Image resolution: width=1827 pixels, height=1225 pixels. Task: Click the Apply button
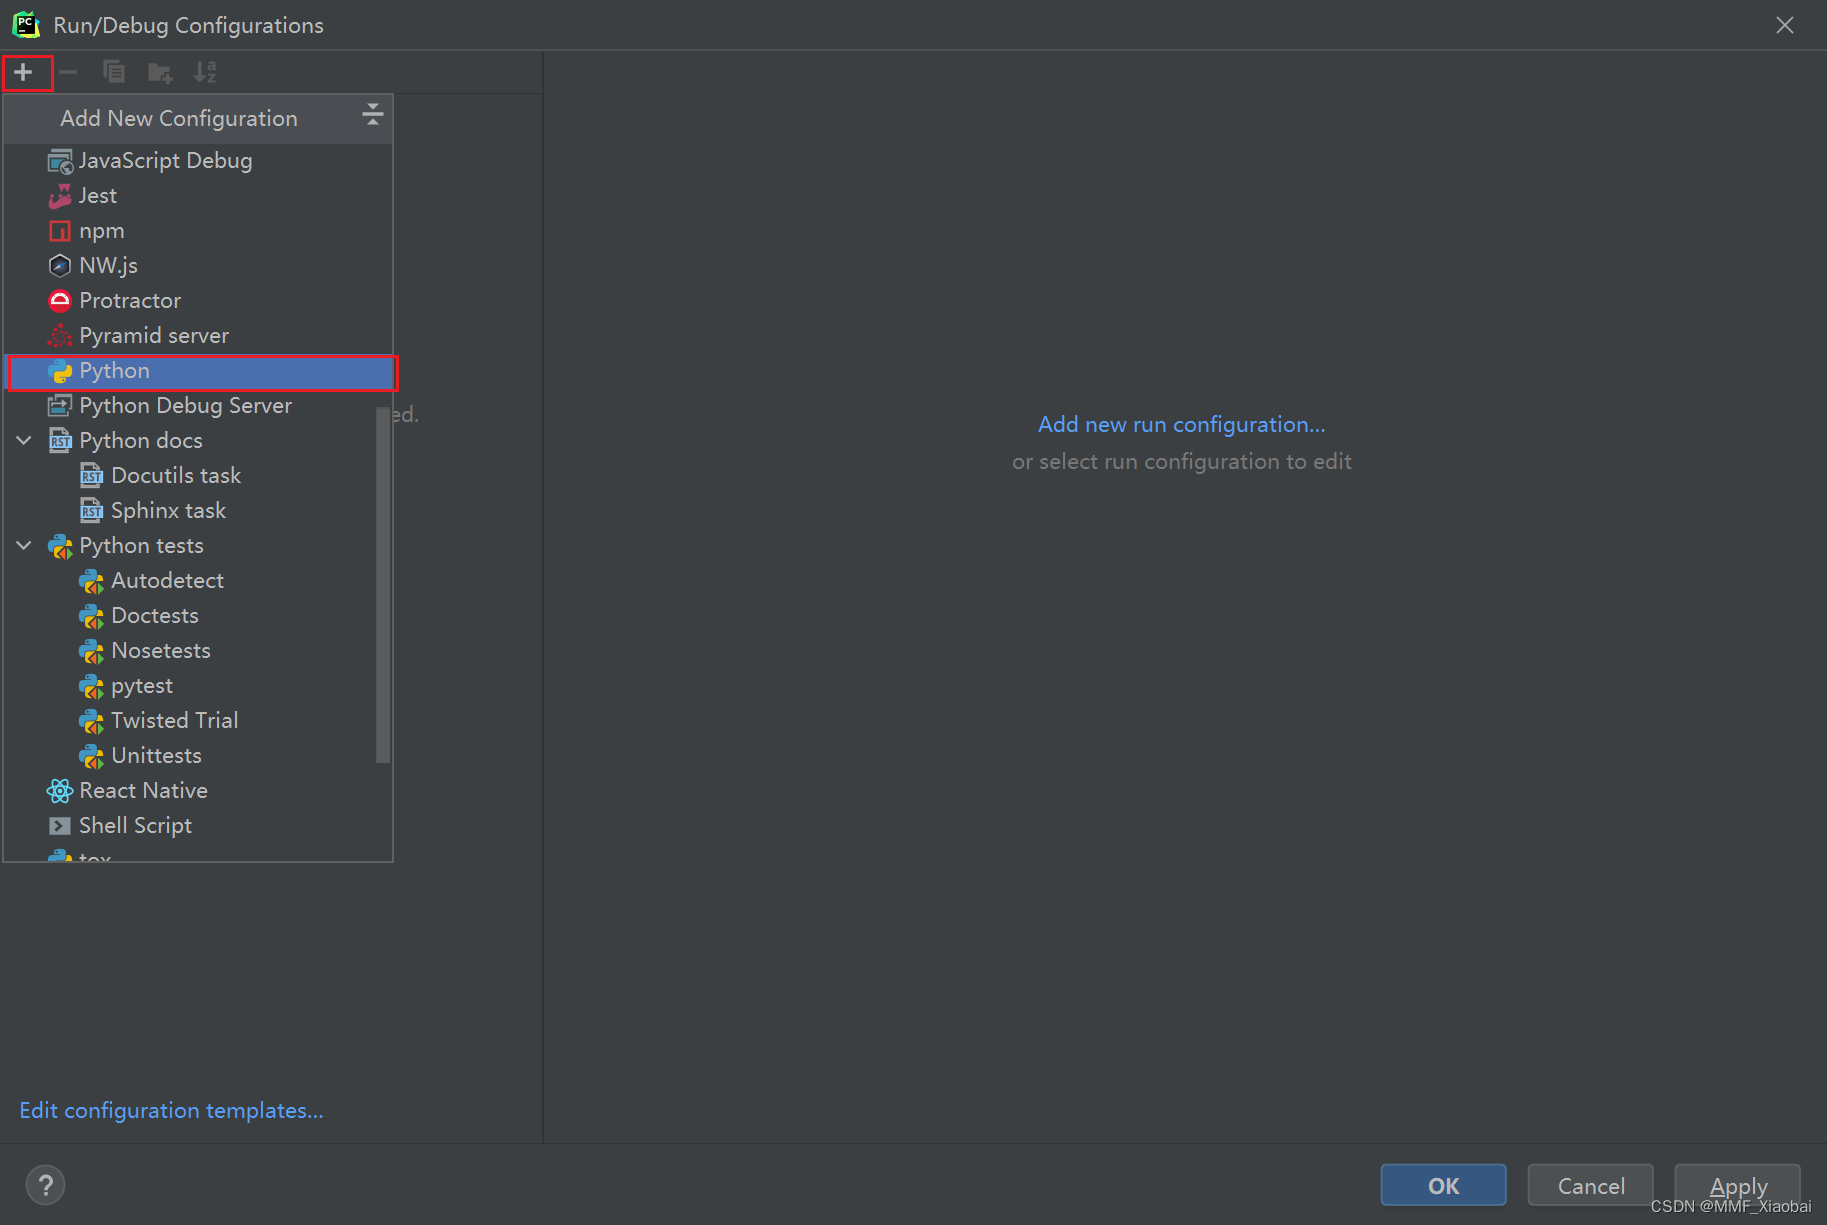[x=1738, y=1186]
